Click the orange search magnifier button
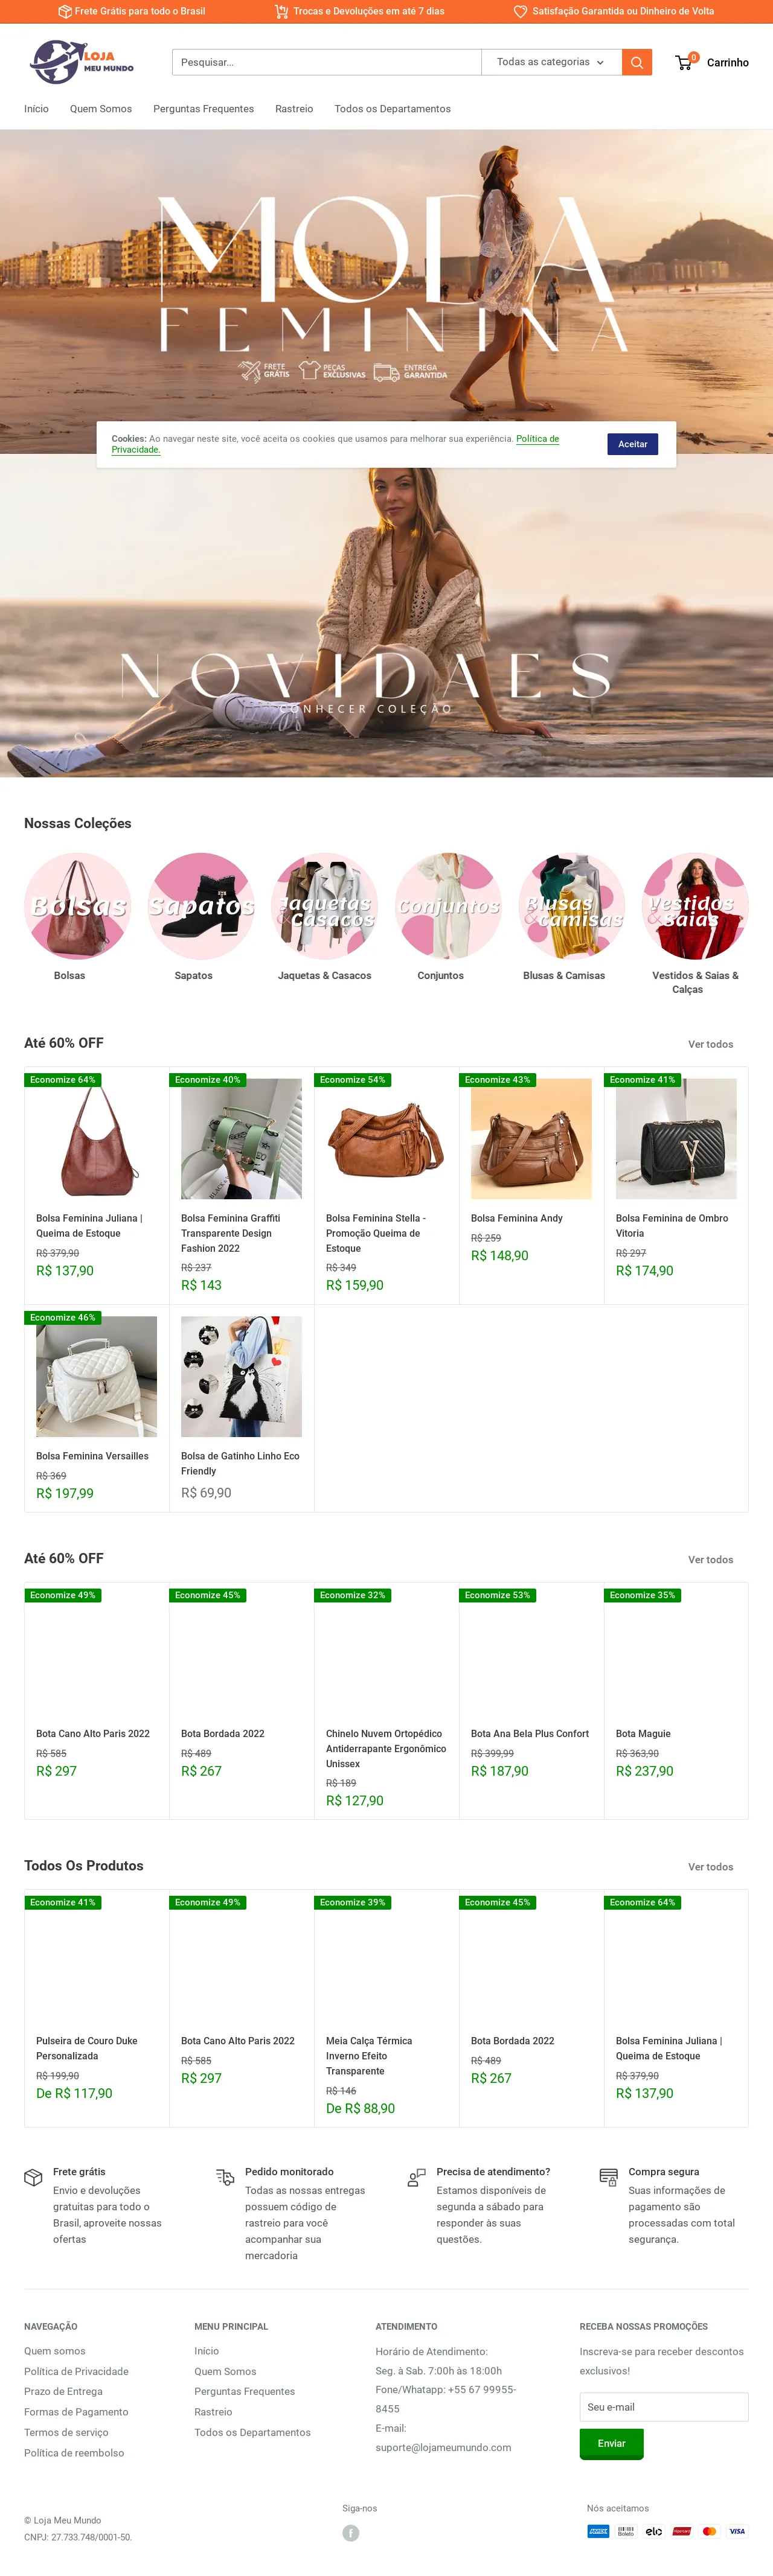The width and height of the screenshot is (773, 2576). pyautogui.click(x=637, y=62)
